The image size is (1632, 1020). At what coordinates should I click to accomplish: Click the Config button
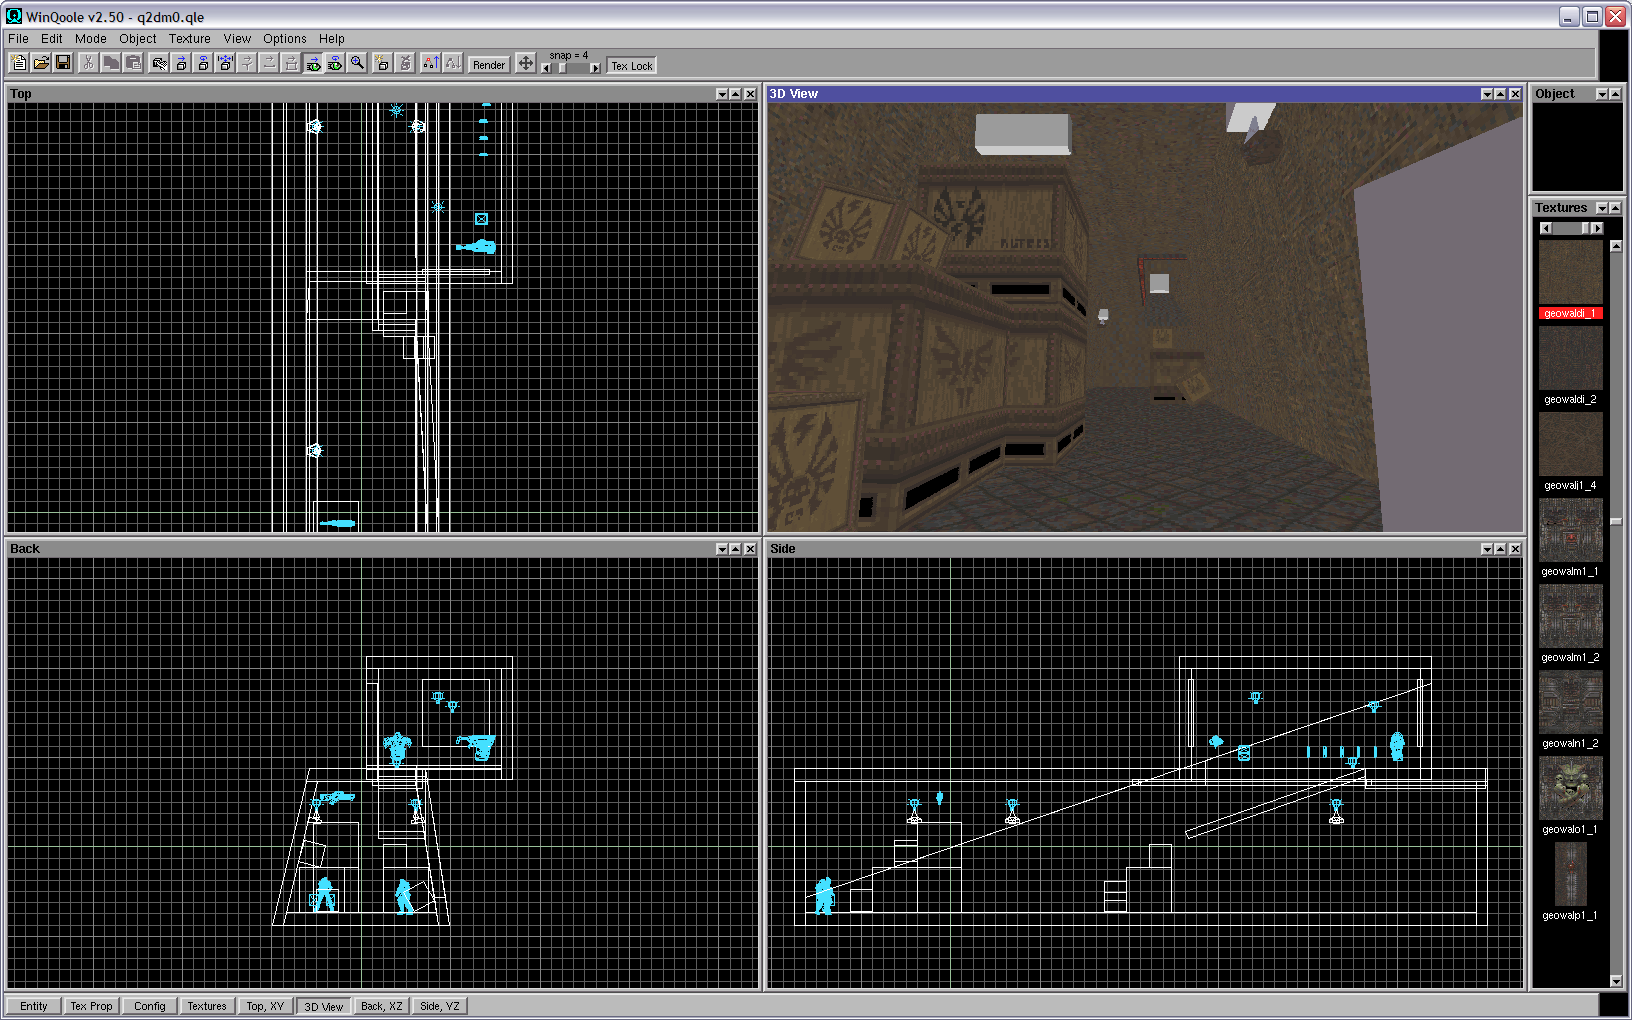[150, 1006]
